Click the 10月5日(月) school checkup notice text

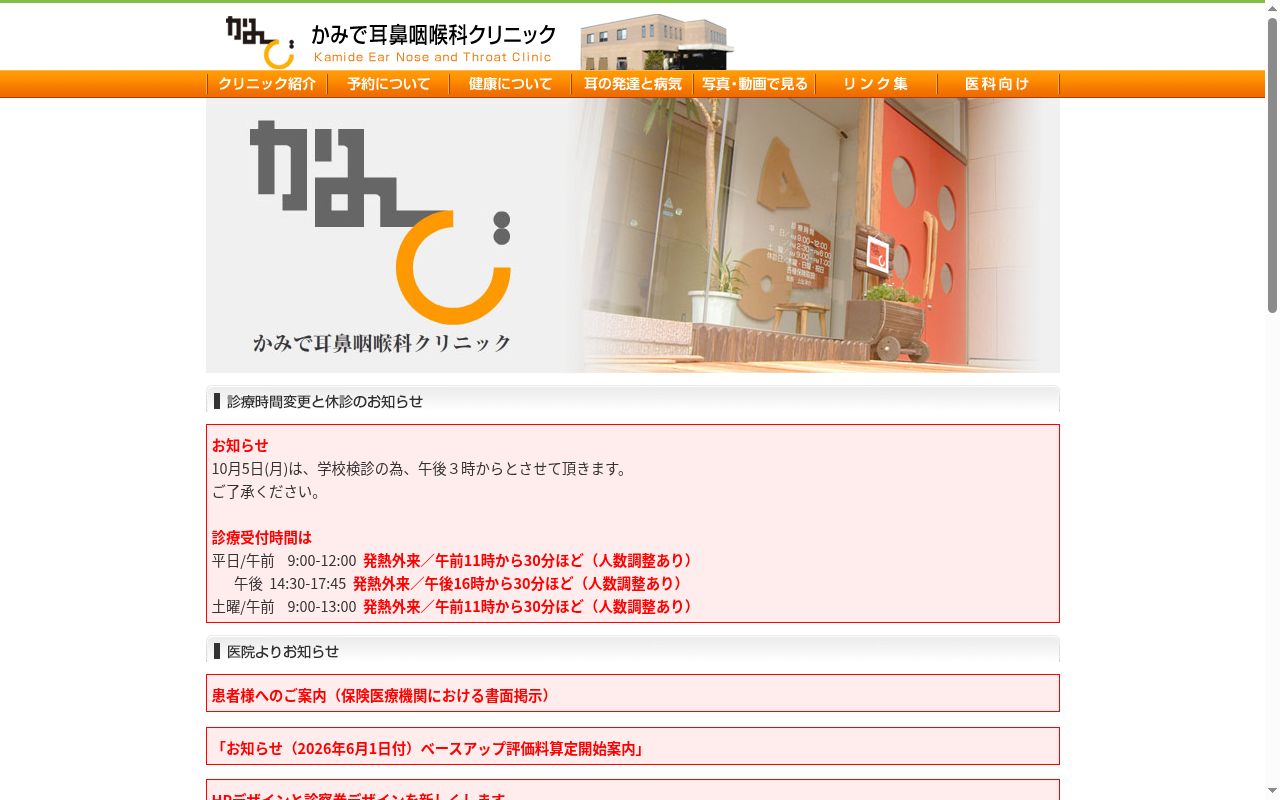pyautogui.click(x=419, y=468)
